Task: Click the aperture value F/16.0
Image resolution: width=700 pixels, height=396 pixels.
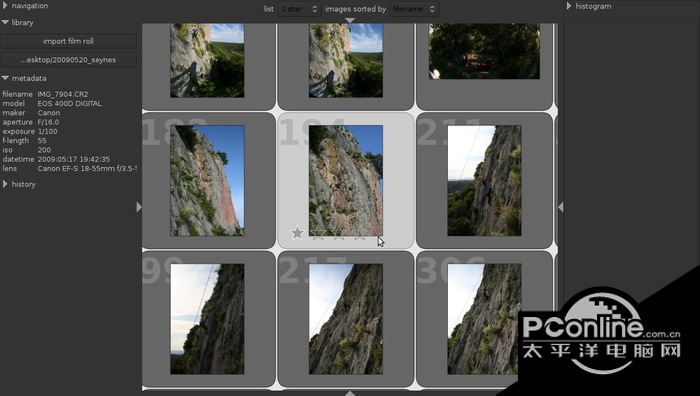Action: [x=48, y=122]
